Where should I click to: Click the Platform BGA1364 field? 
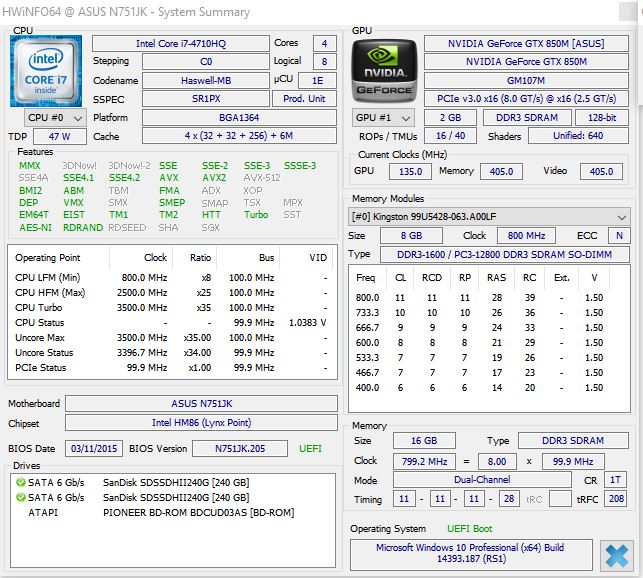pos(239,118)
